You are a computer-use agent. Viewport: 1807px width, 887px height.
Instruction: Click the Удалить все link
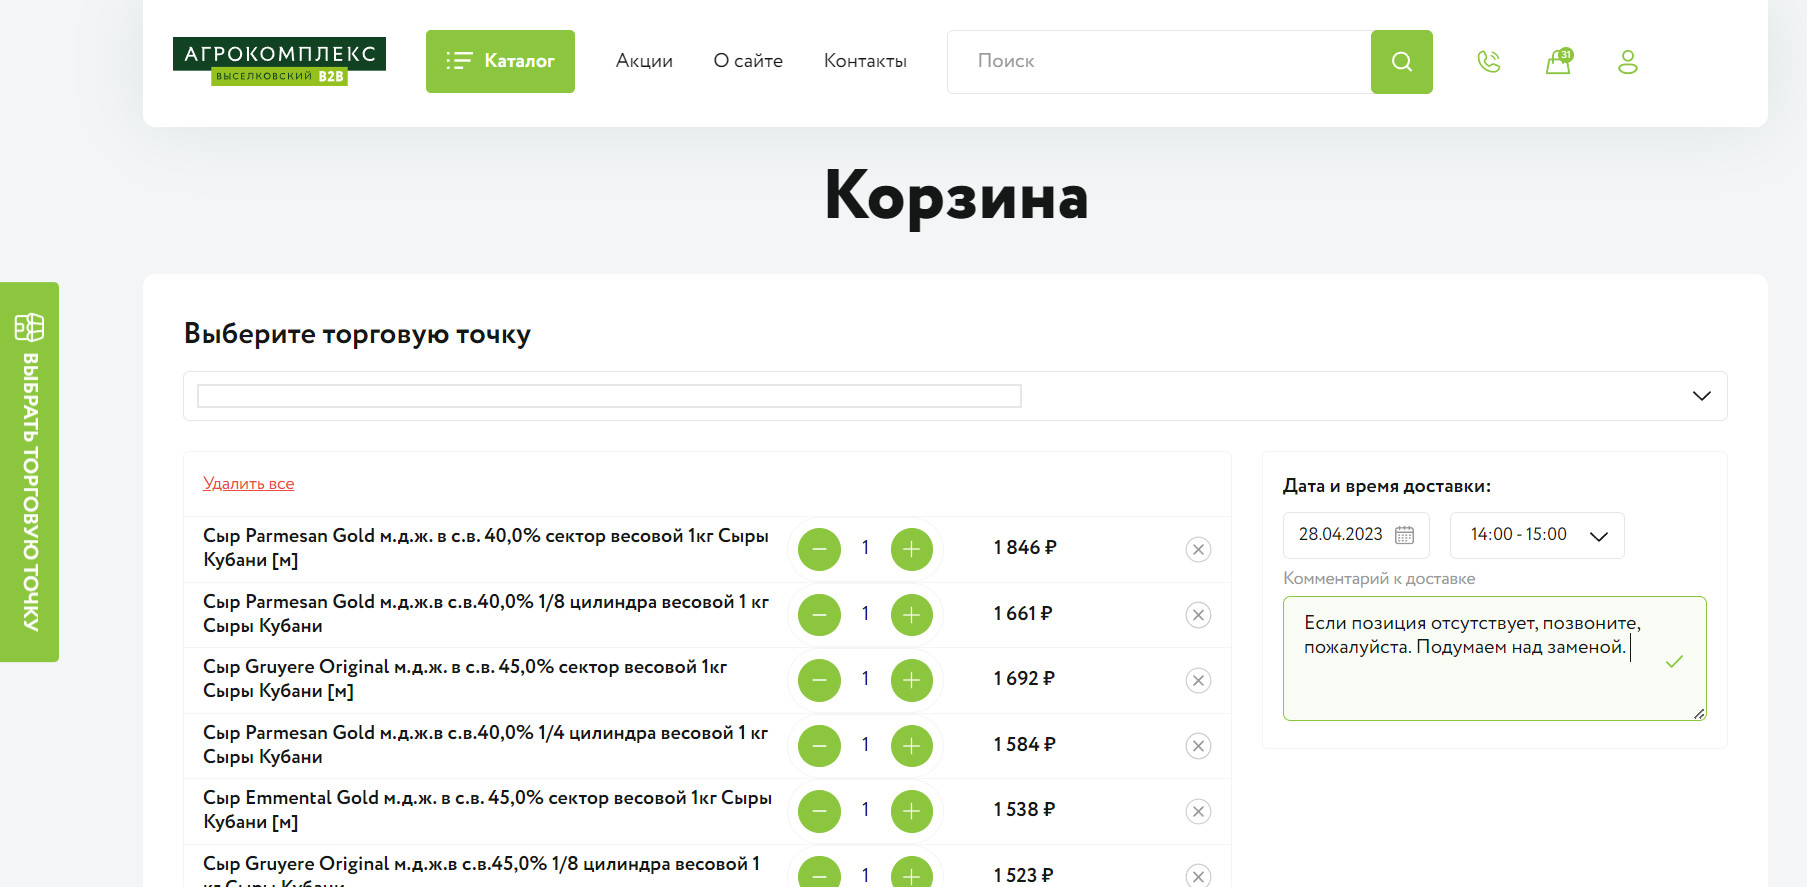(248, 484)
